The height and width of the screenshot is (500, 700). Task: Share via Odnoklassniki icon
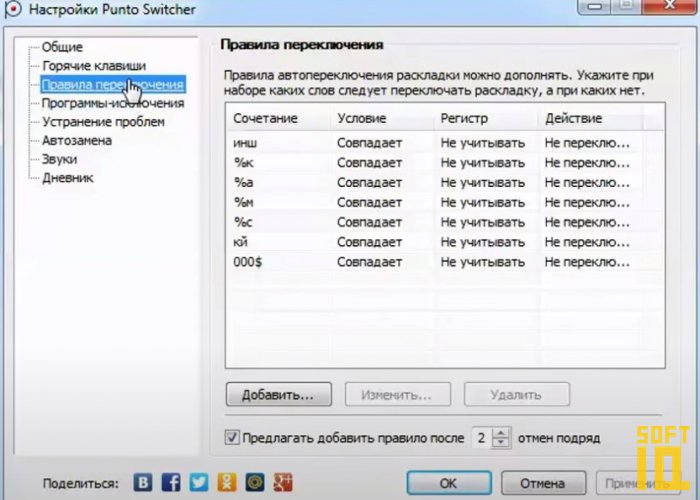[x=227, y=483]
